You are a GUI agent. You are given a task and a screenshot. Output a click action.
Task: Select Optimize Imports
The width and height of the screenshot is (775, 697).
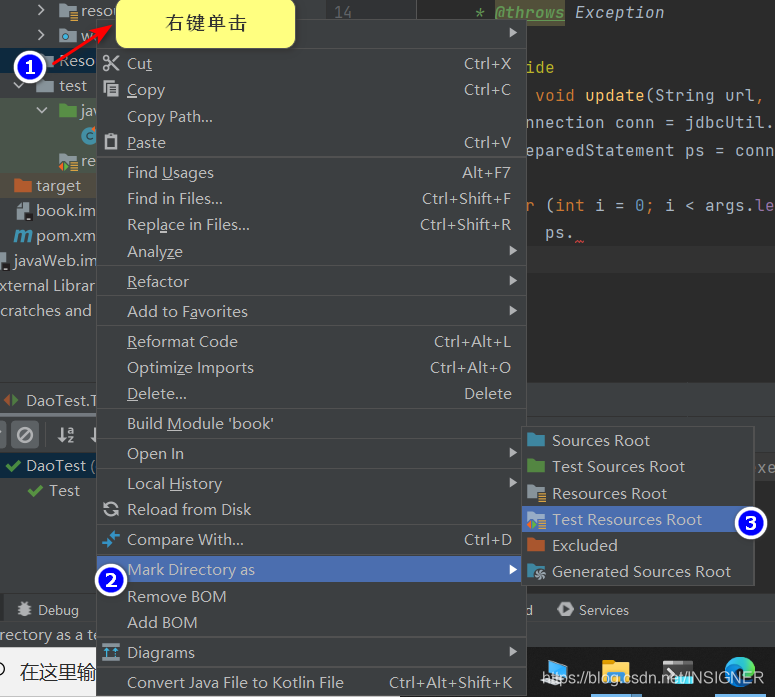tap(311, 368)
